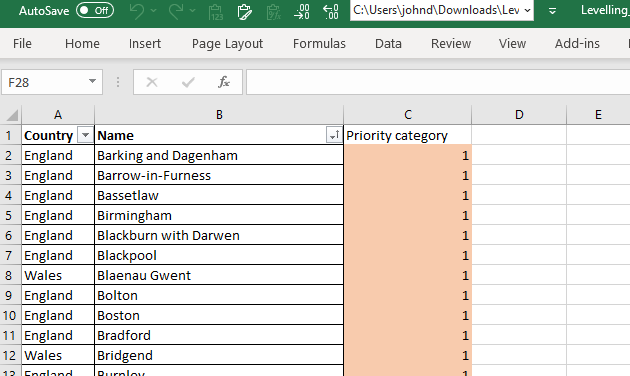Switch to the Data tab
Screen dimensions: 630x376
(389, 43)
